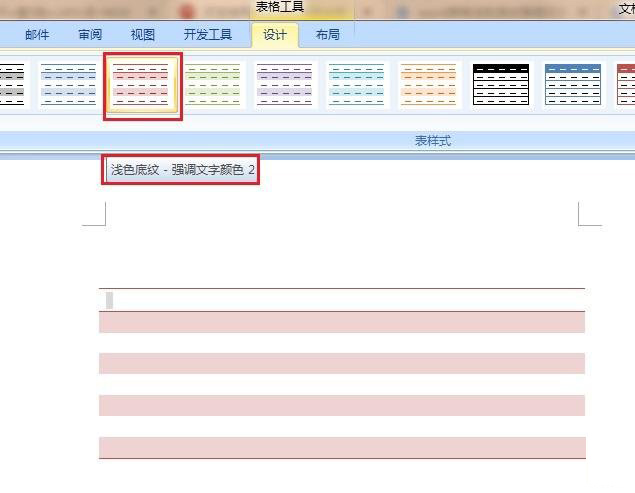Open the 布局 table tools tab
The width and height of the screenshot is (635, 493).
[x=328, y=35]
